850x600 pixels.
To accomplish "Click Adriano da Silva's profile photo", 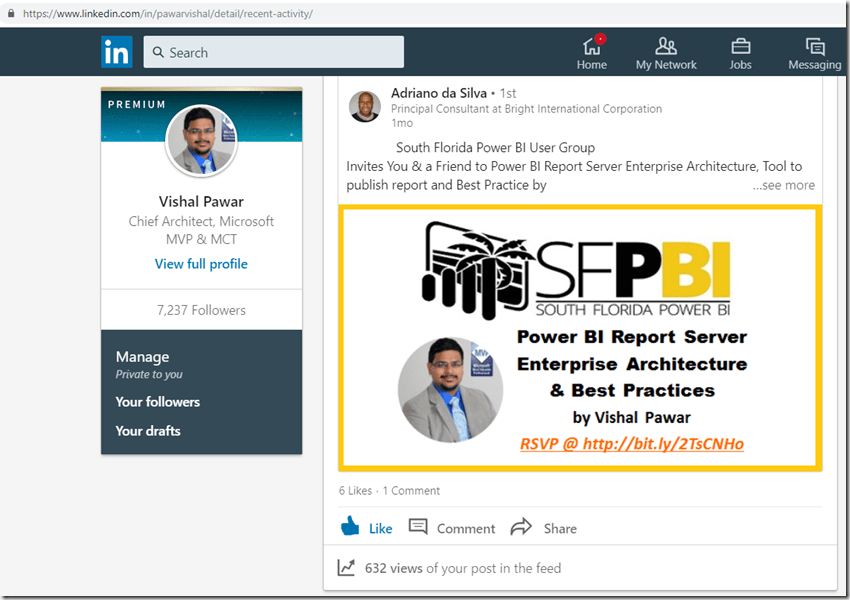I will pyautogui.click(x=365, y=106).
